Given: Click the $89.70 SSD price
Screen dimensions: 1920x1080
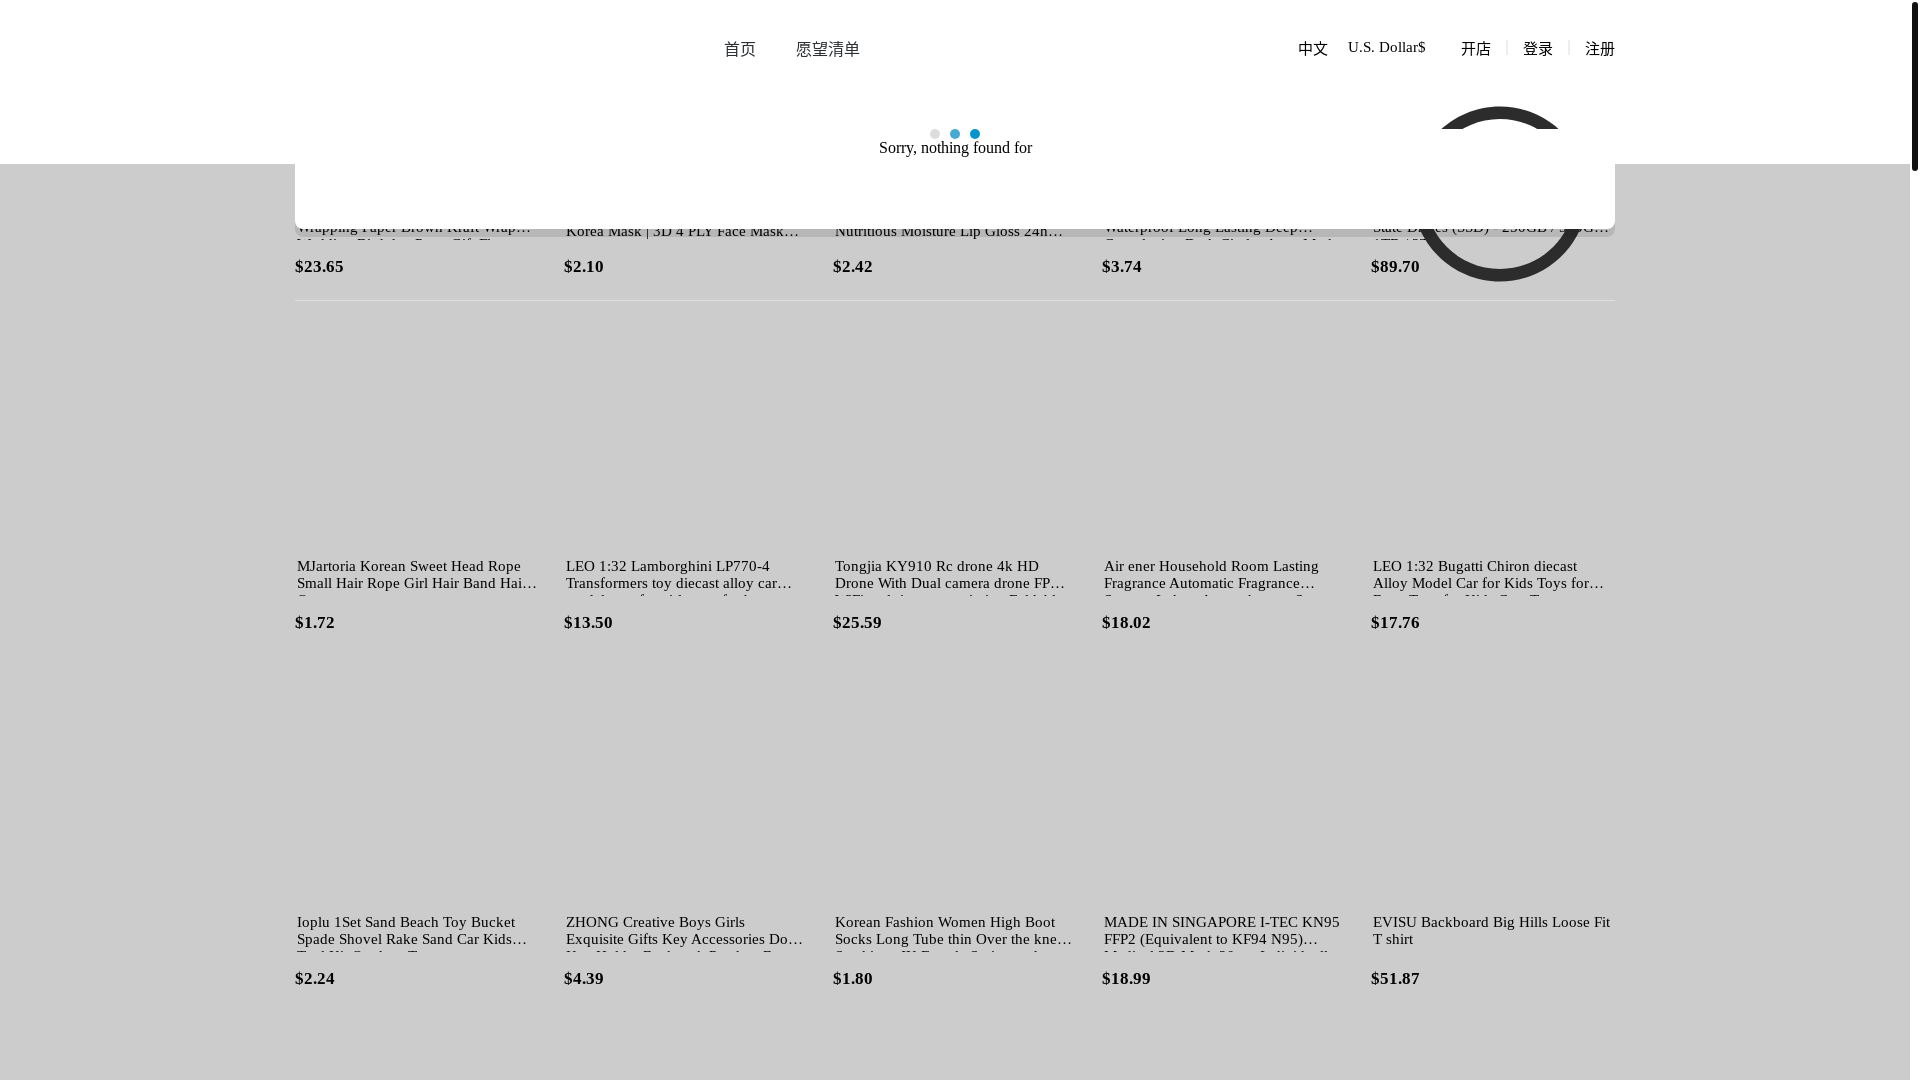Looking at the screenshot, I should 1395,267.
